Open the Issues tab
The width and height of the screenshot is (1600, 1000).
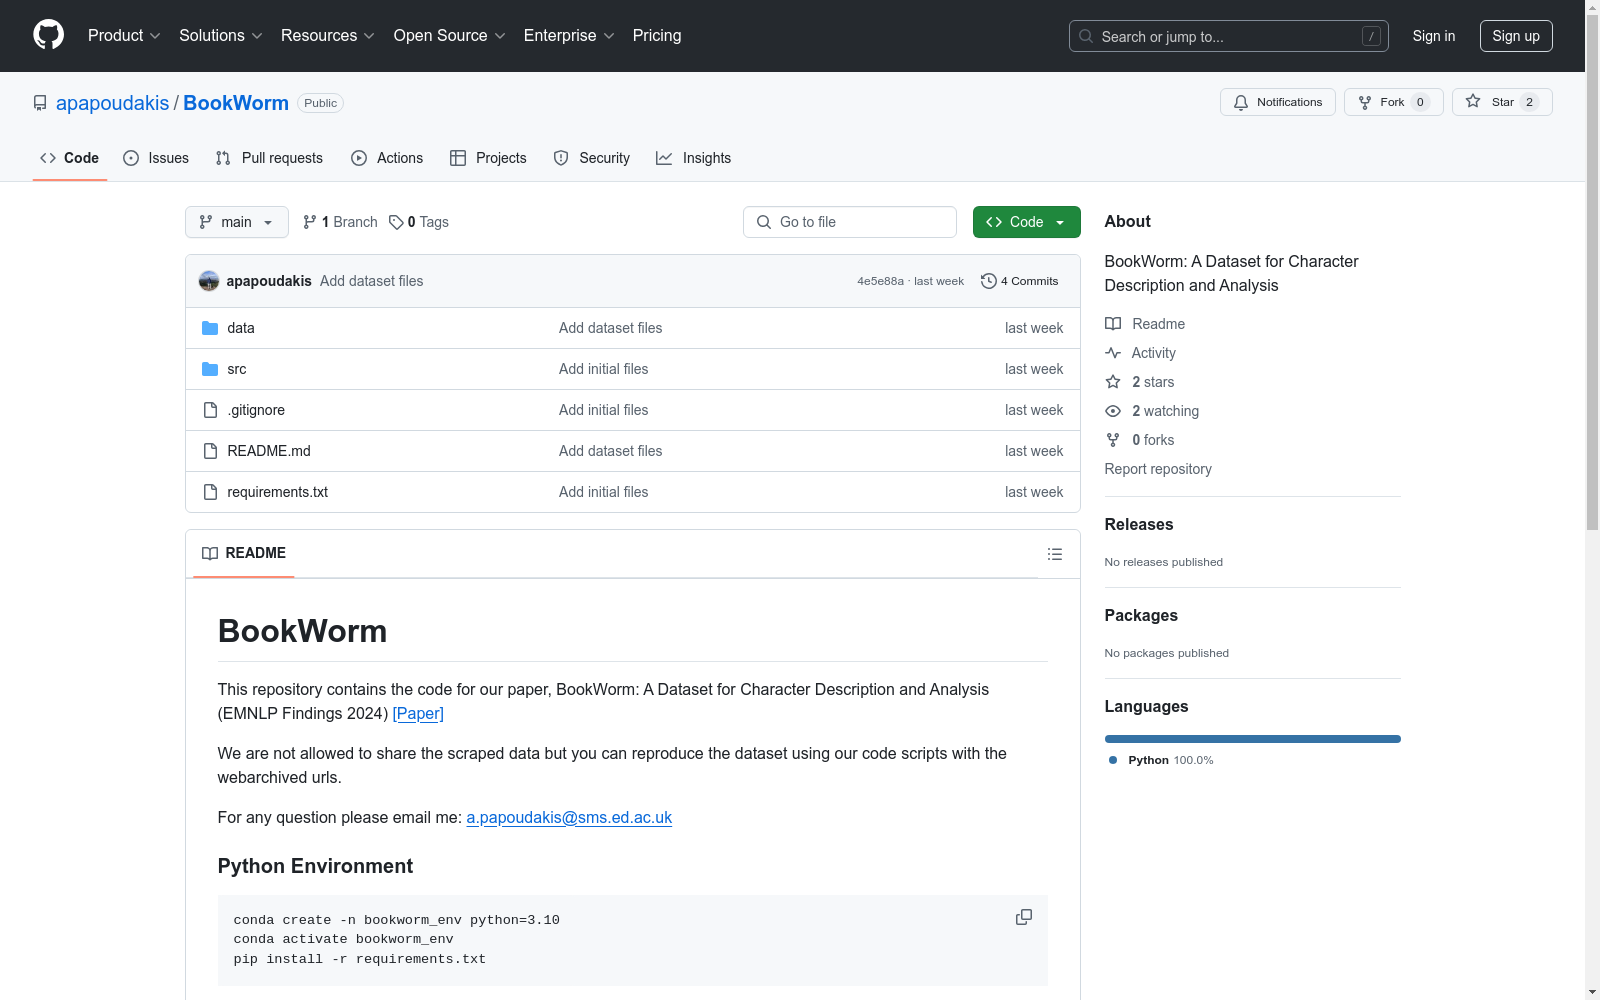pyautogui.click(x=156, y=158)
